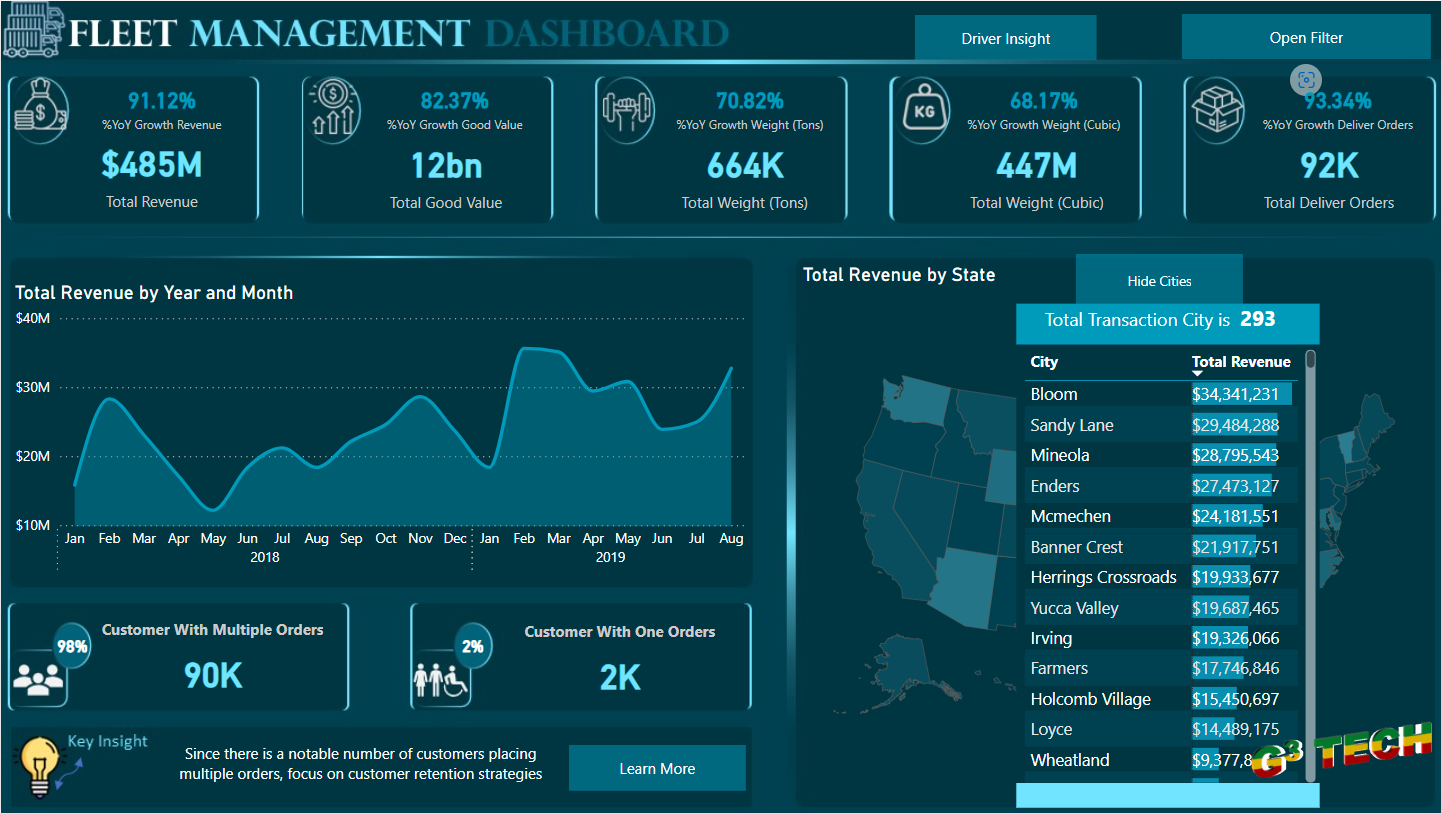The width and height of the screenshot is (1441, 814).
Task: Click the 12bn Total Good Value figure
Action: [446, 164]
